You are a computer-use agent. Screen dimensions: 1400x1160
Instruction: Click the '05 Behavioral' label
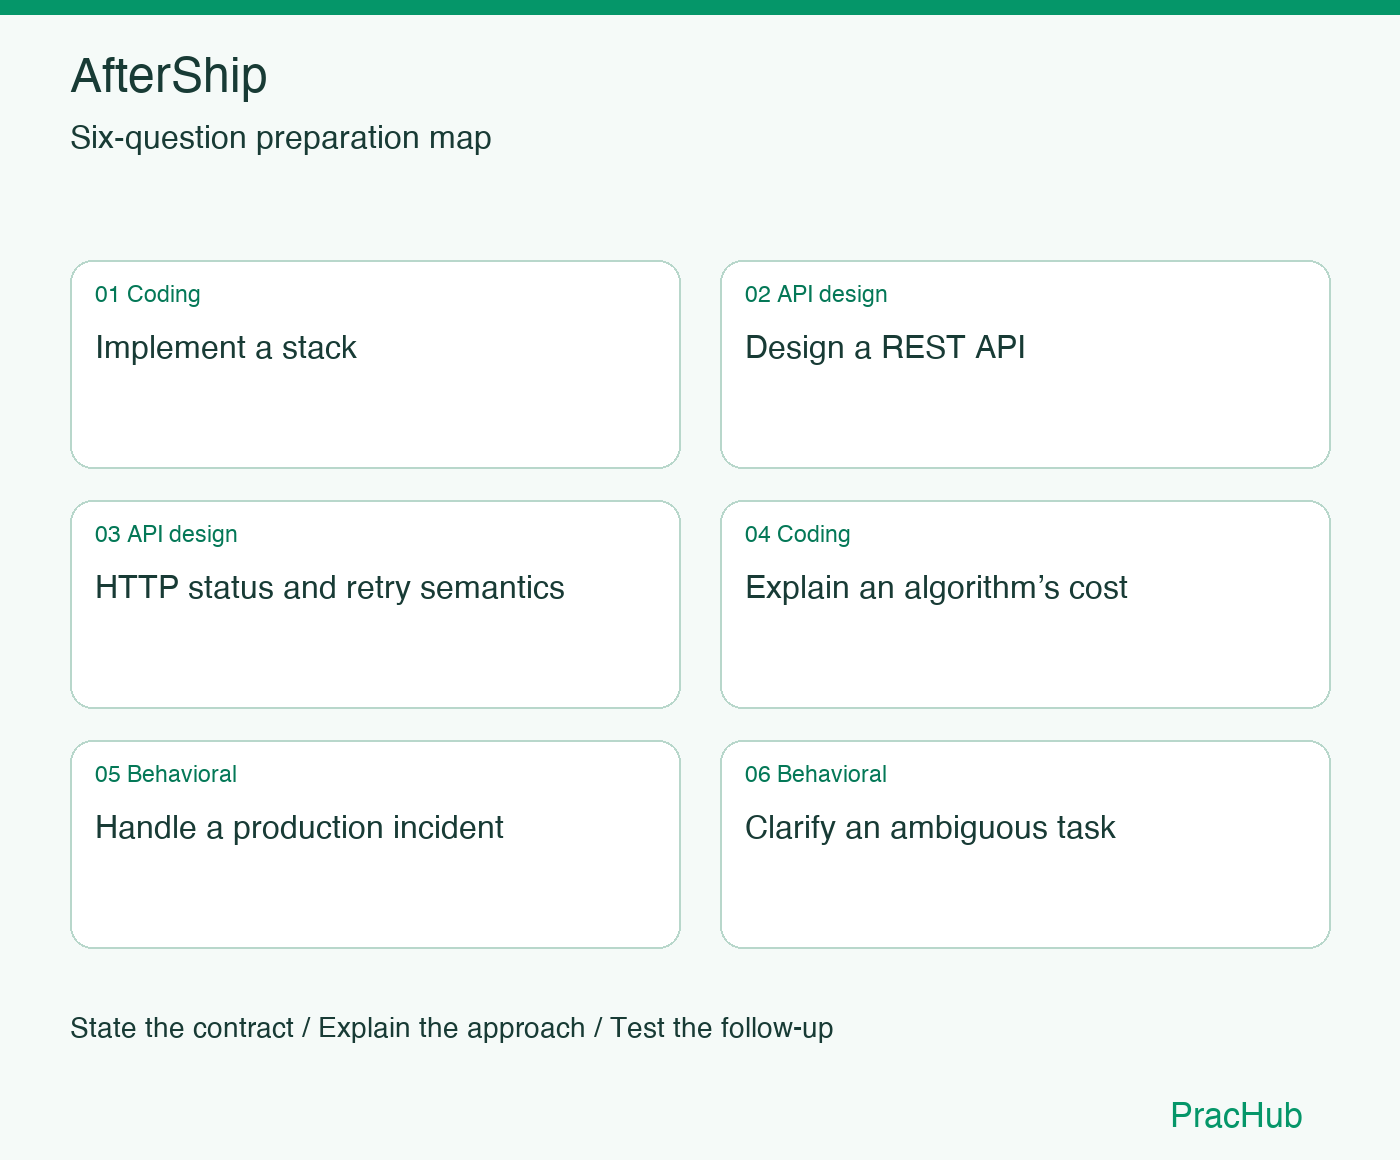166,774
